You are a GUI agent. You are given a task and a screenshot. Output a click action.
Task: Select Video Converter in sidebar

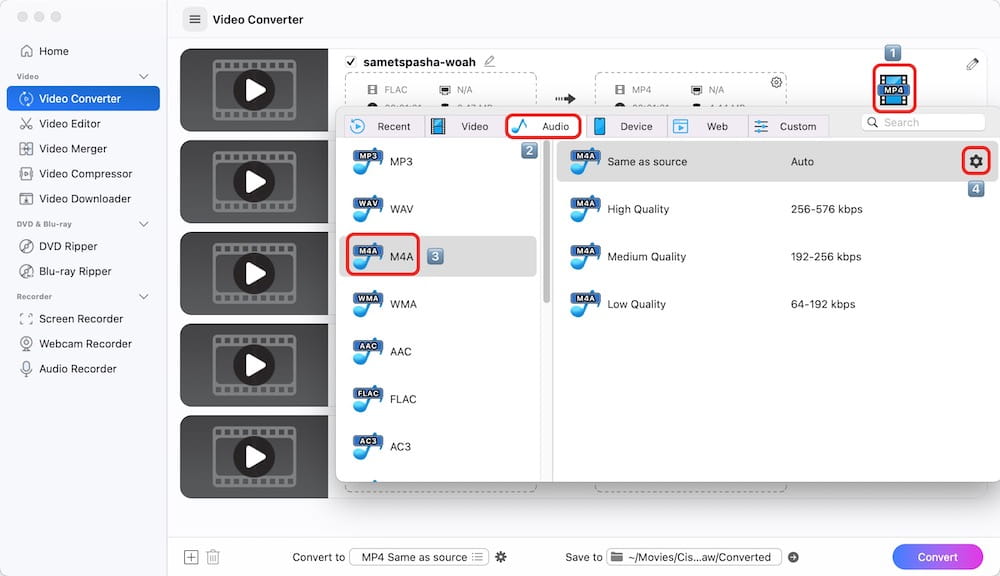click(83, 99)
